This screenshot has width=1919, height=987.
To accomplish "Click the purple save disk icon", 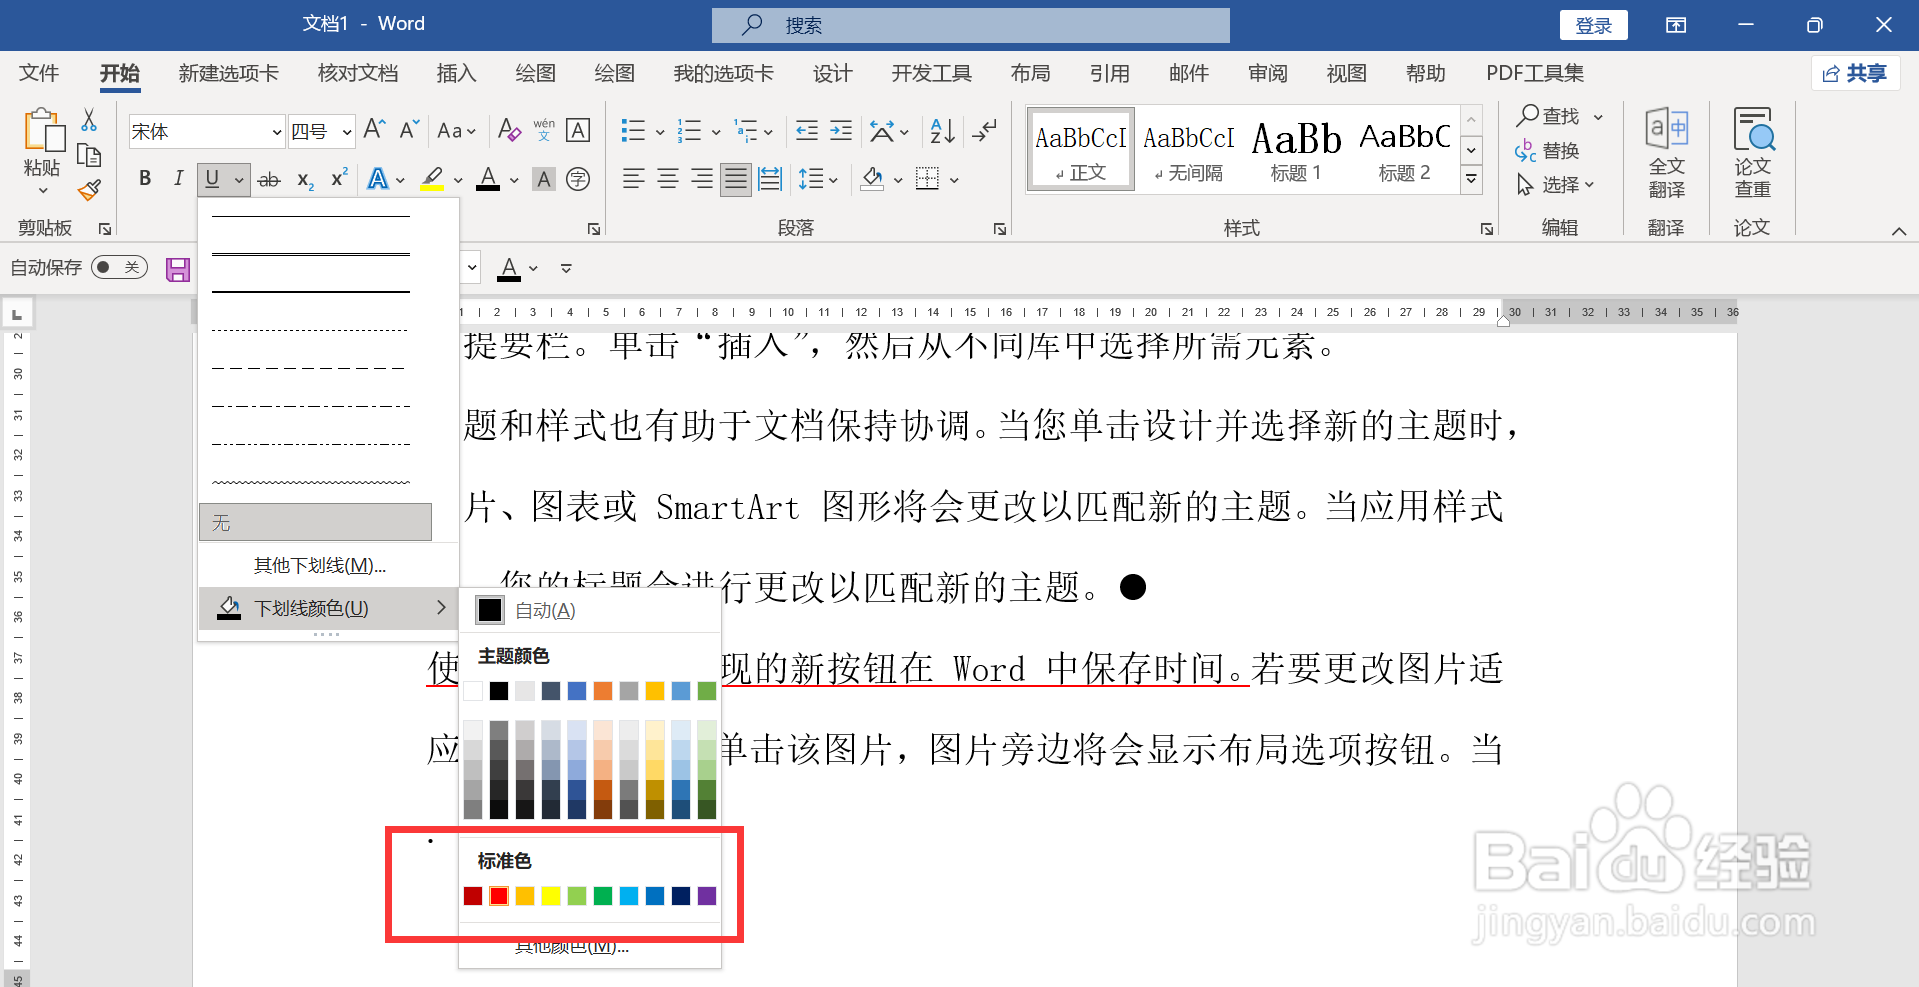I will pyautogui.click(x=178, y=269).
